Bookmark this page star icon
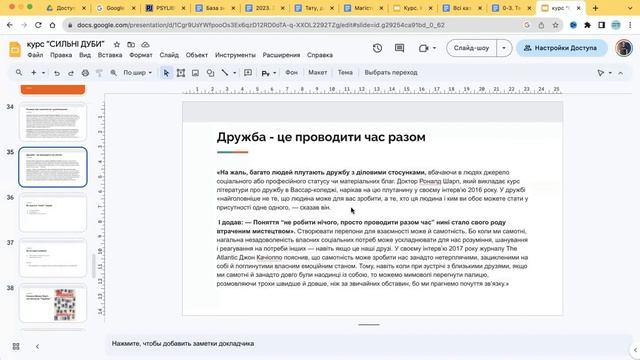The height and width of the screenshot is (360, 640). pyautogui.click(x=556, y=25)
